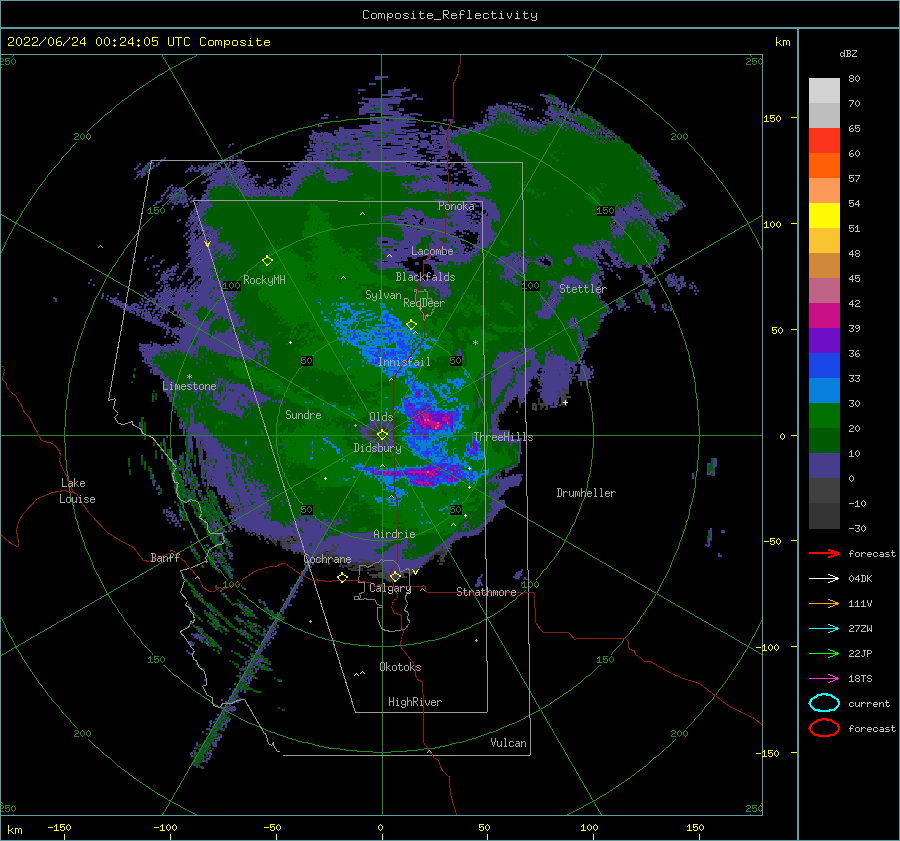Viewport: 900px width, 841px height.
Task: Click the Strathmore town label
Action: pyautogui.click(x=486, y=592)
